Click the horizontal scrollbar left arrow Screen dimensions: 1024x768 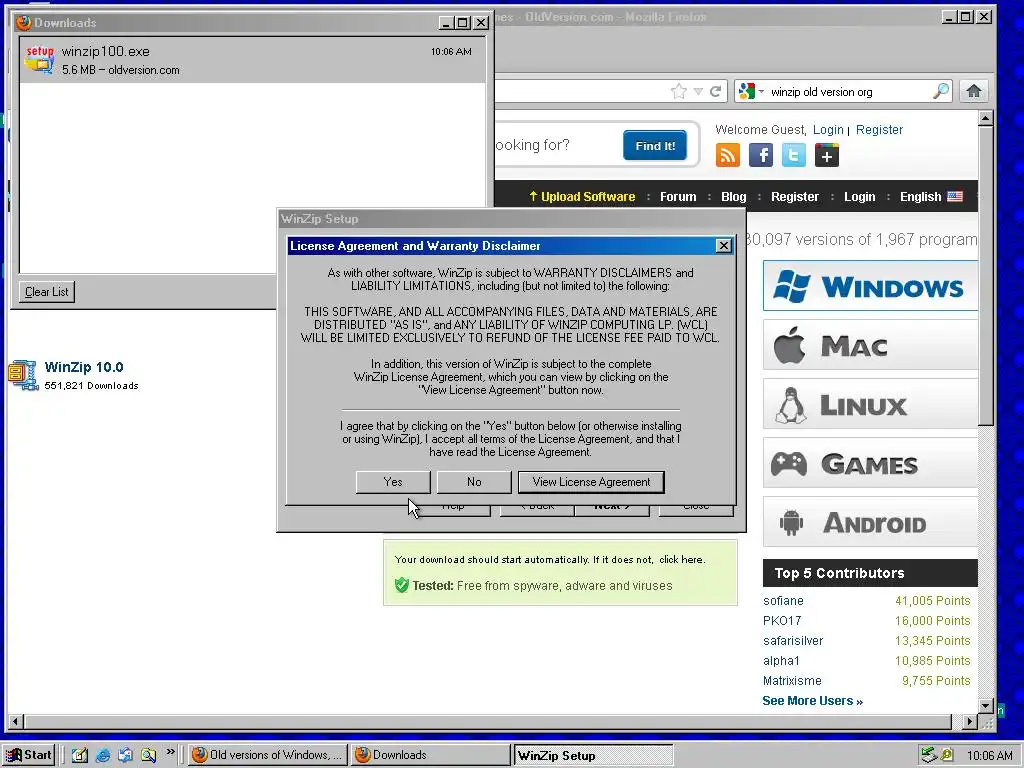[16, 722]
